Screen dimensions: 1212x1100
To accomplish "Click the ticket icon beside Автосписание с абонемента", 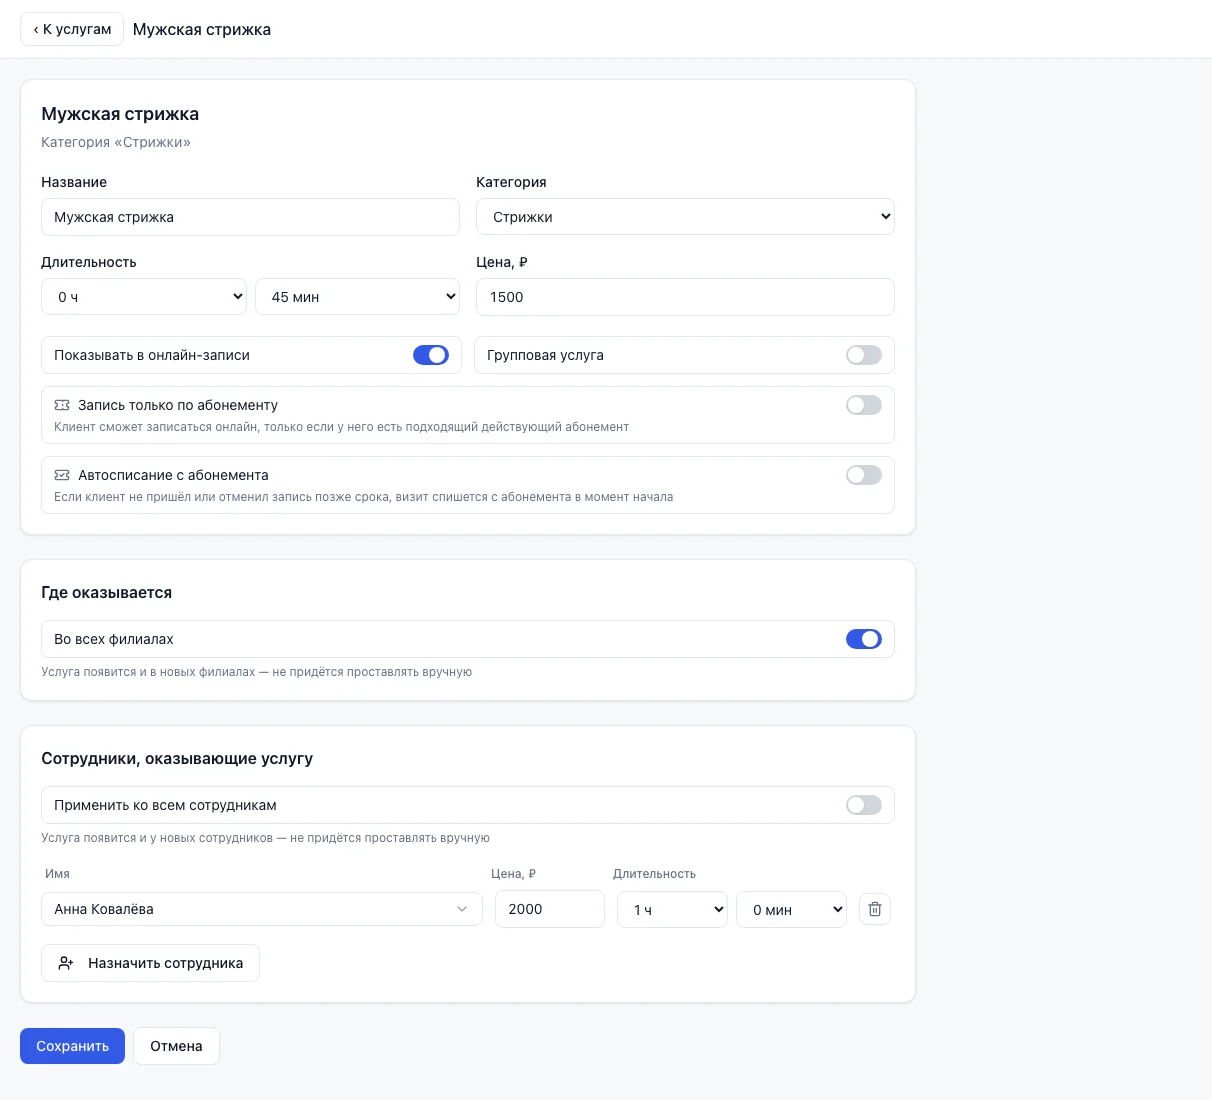I will tap(62, 475).
